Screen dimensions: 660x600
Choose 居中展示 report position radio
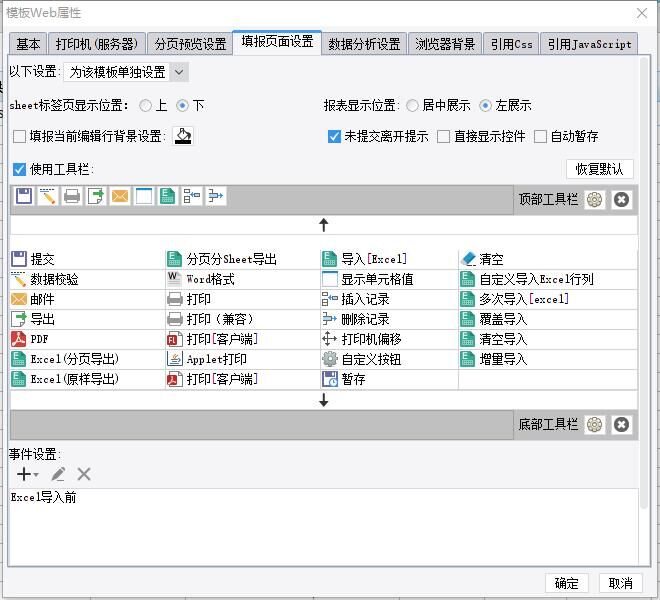[x=412, y=105]
